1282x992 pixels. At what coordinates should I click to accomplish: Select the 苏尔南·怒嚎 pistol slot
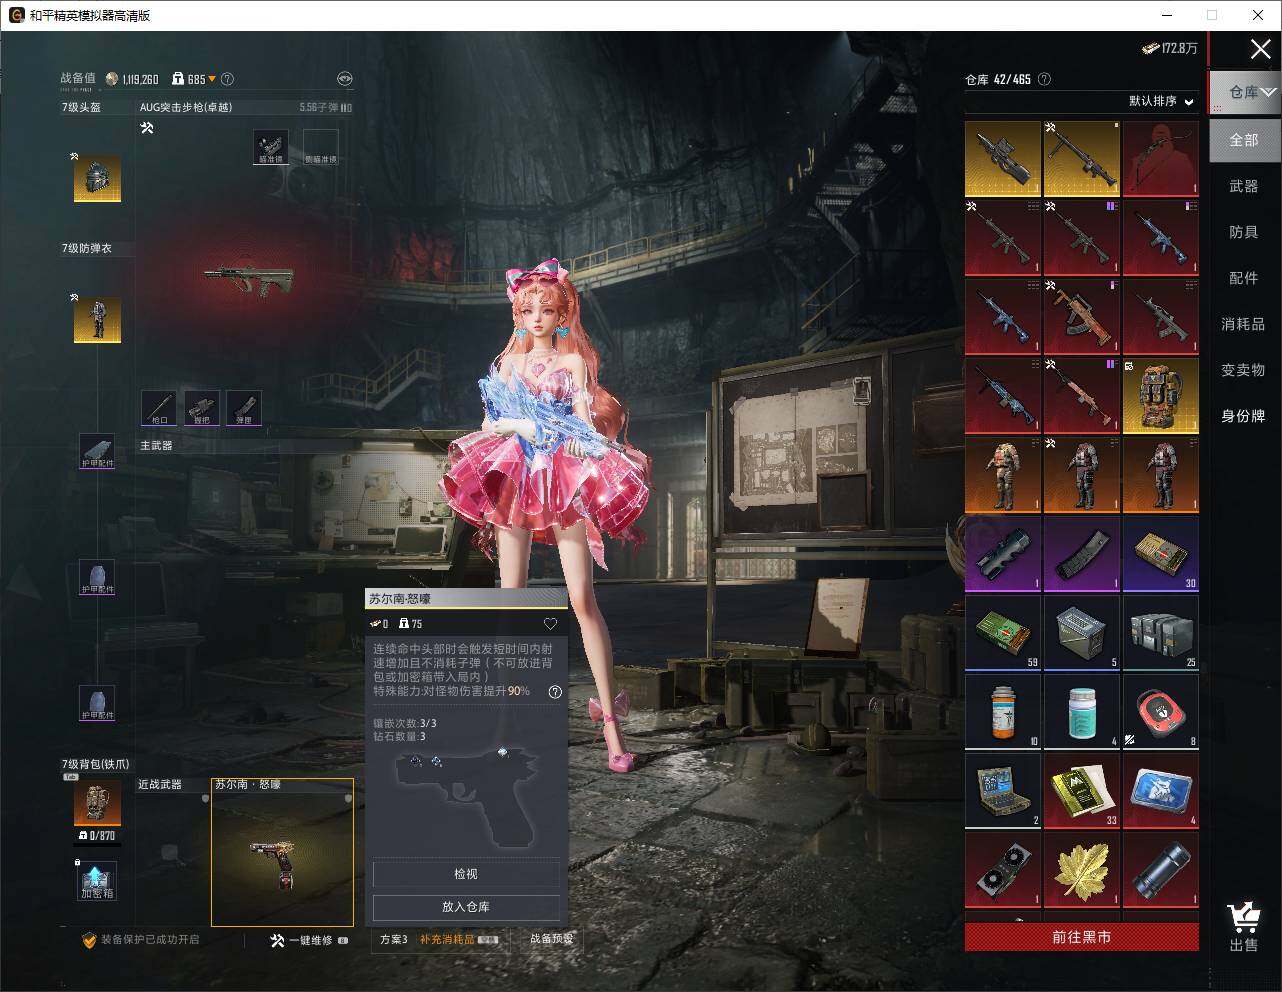pos(282,852)
